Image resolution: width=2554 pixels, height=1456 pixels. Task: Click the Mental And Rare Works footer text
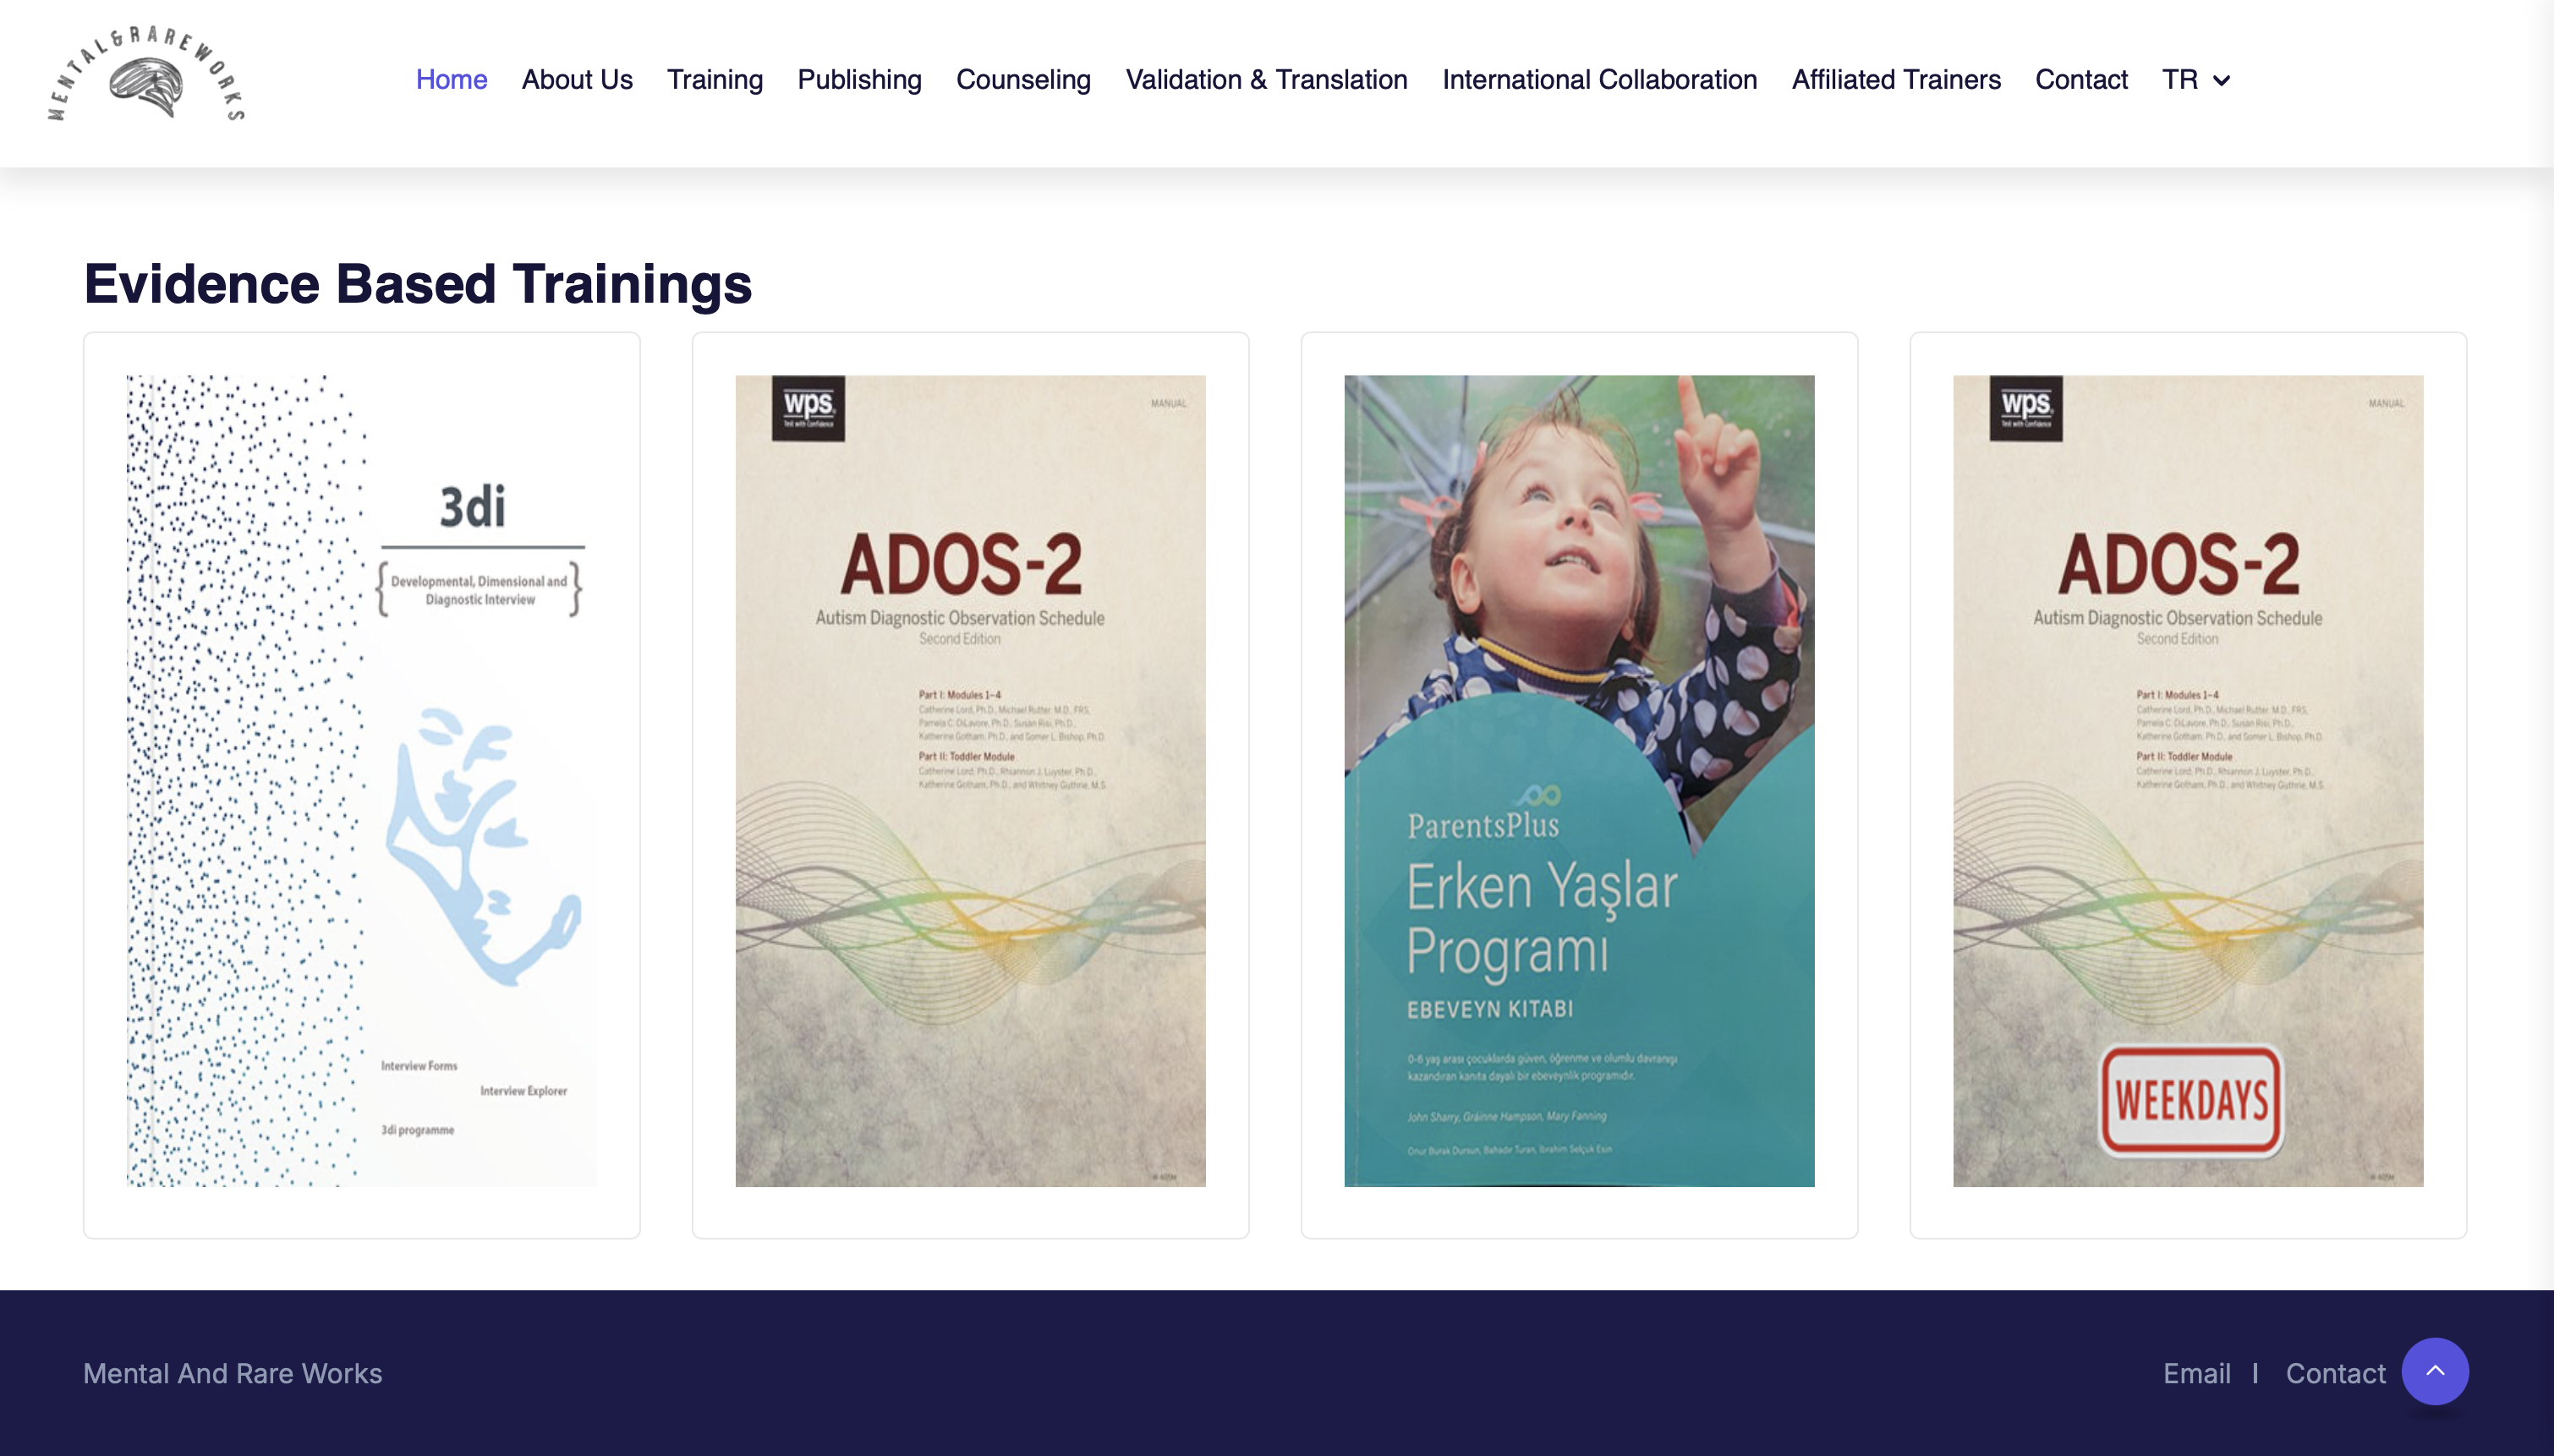coord(232,1373)
